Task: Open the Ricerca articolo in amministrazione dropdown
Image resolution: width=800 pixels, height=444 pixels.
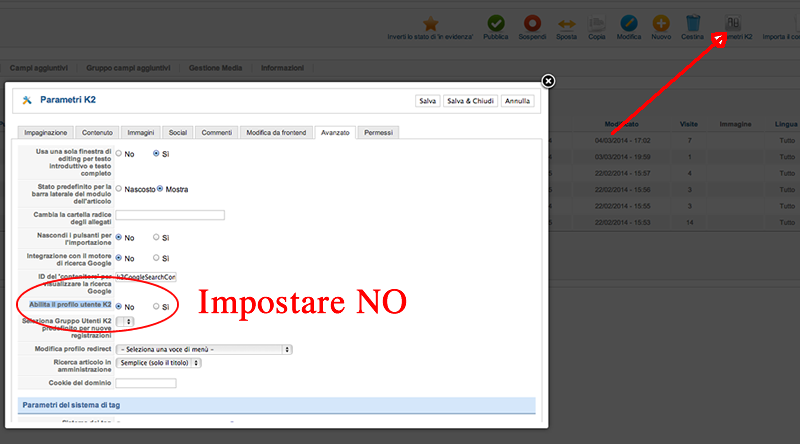Action: [159, 363]
